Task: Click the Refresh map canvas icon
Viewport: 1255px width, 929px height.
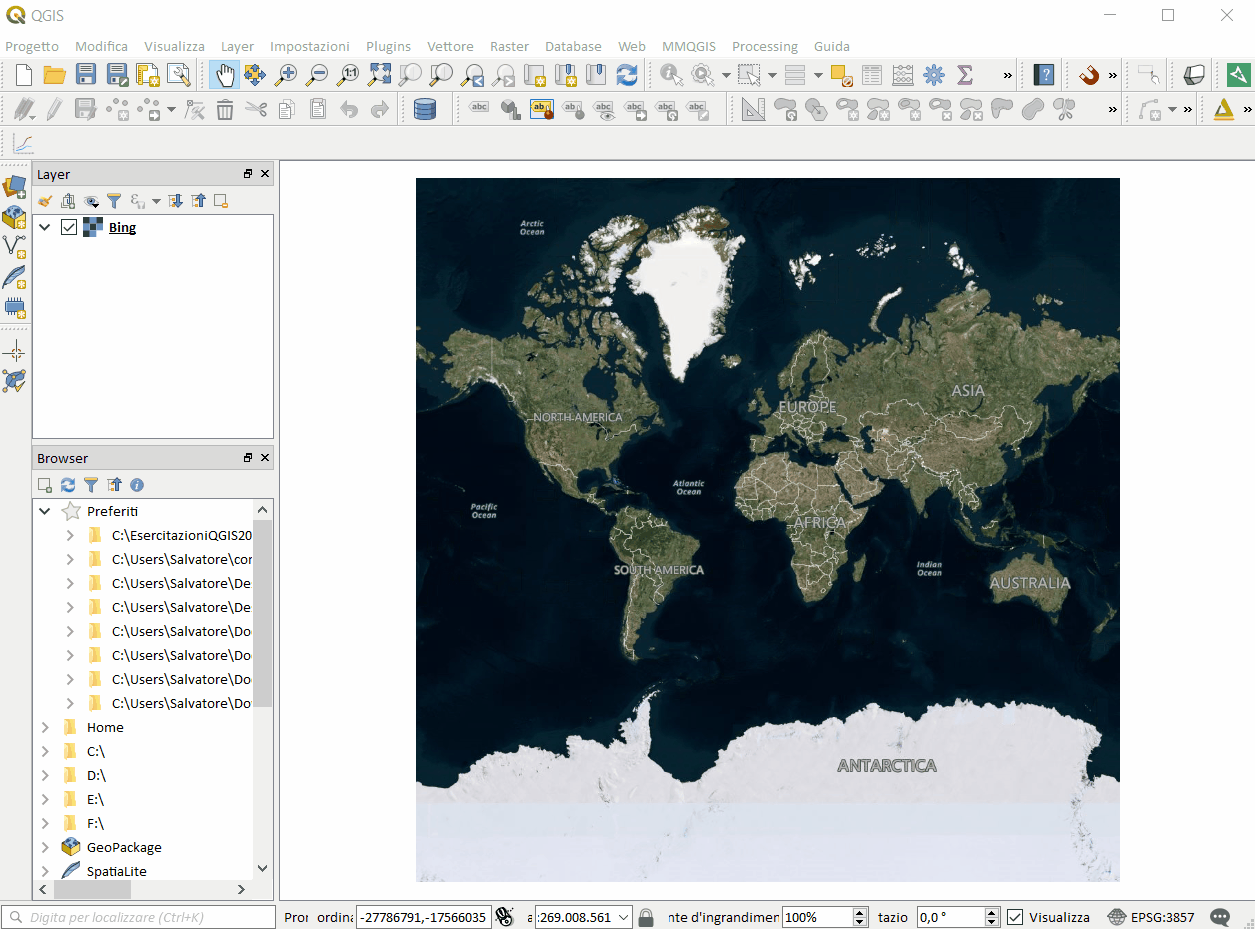Action: (x=627, y=75)
